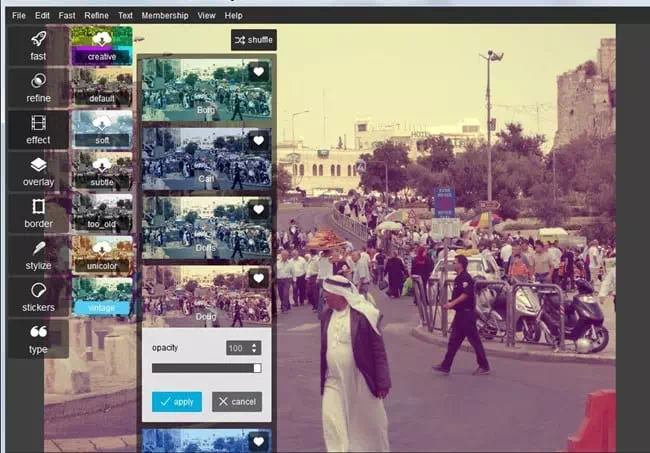
Task: Select the default effect category
Action: coord(102,87)
